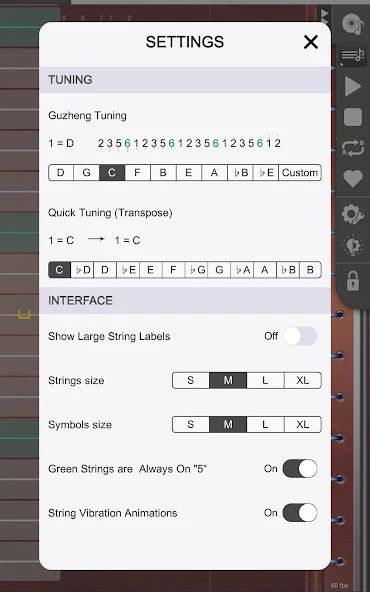Viewport: 370px width, 592px height.
Task: Disable Green Strings Always On 5 toggle
Action: tap(300, 469)
